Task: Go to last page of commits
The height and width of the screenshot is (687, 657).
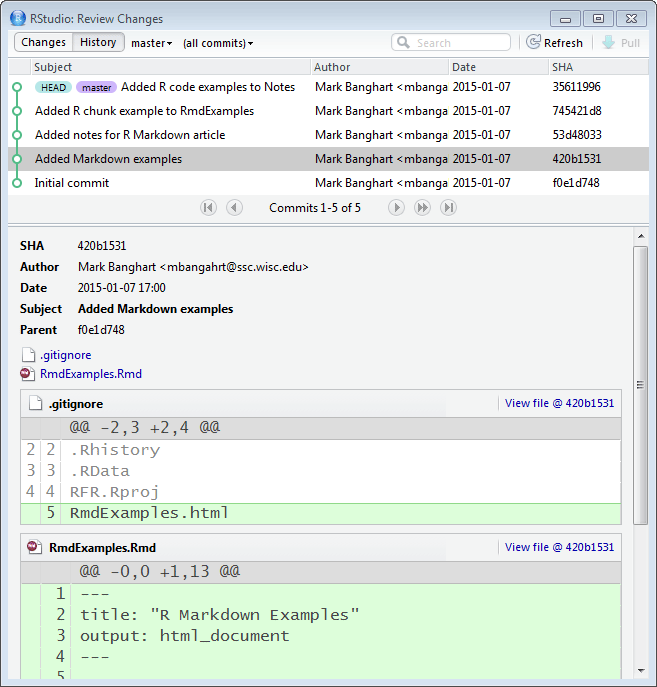Action: pos(448,207)
